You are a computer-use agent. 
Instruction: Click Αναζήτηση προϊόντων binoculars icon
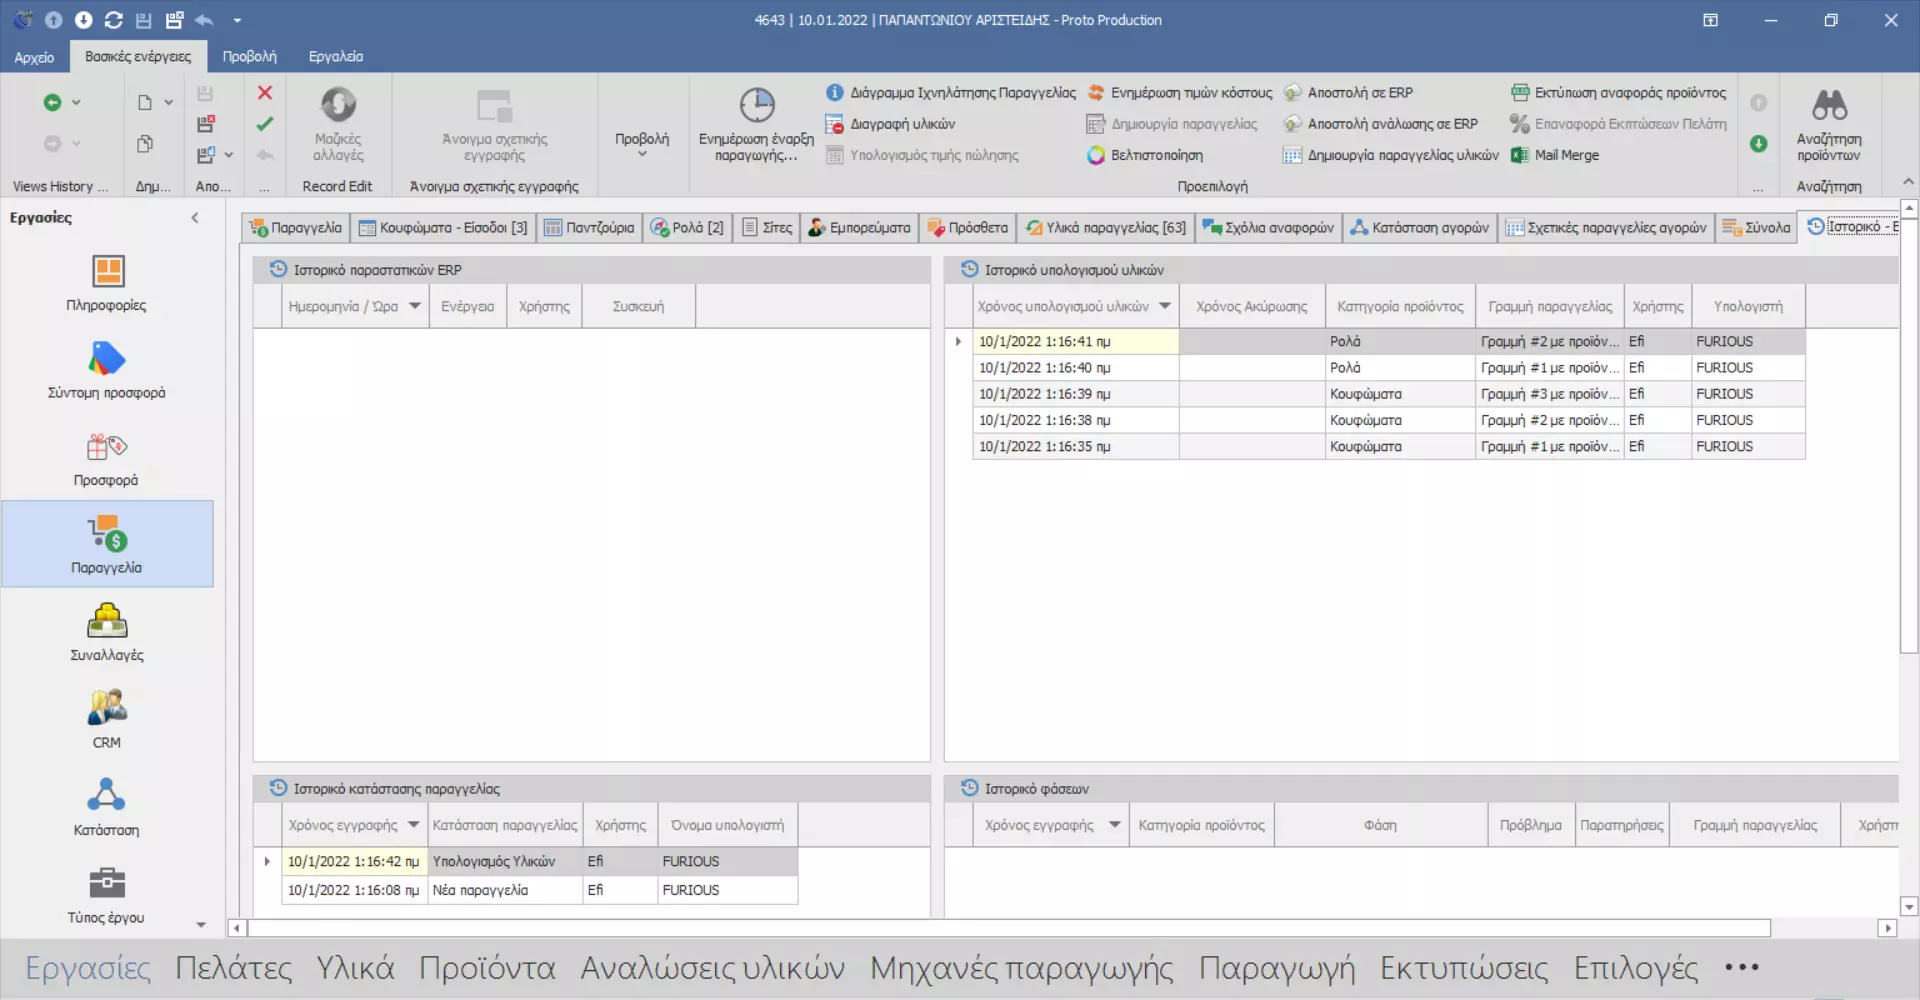[x=1828, y=106]
